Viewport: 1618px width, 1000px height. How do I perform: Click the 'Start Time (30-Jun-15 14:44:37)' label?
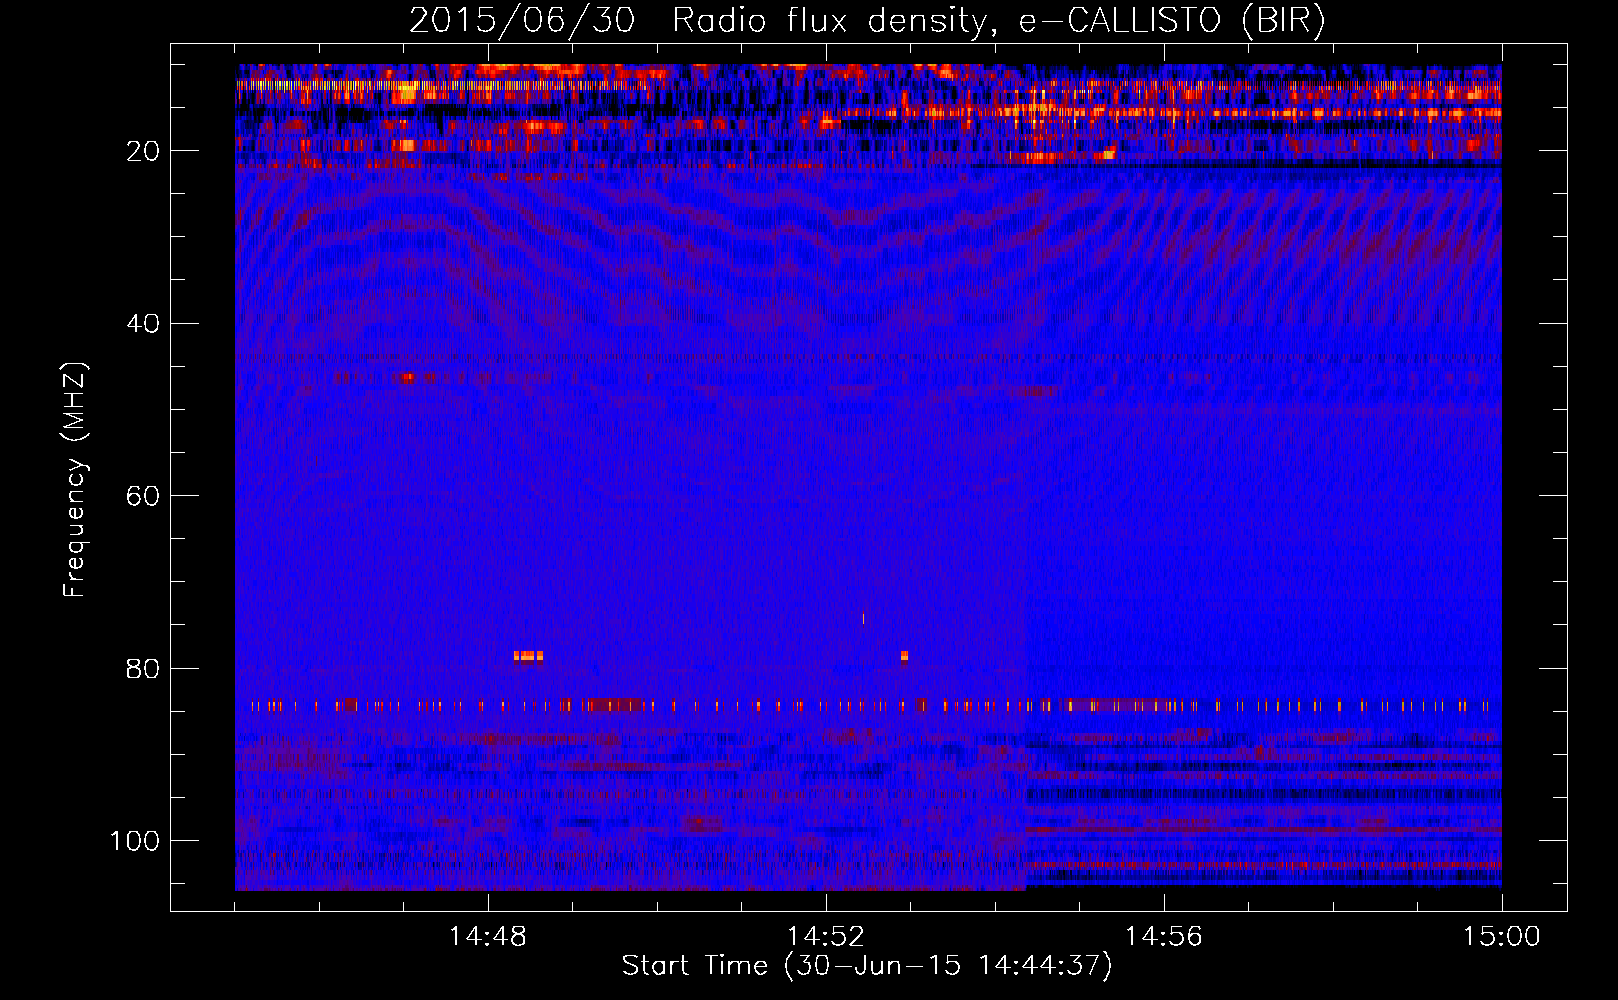pos(867,966)
